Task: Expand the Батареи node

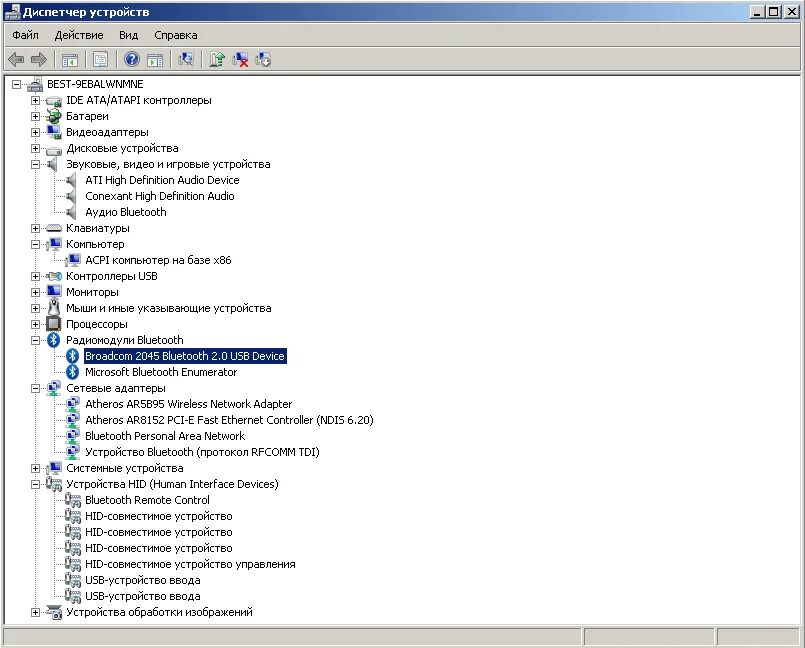Action: click(x=35, y=116)
